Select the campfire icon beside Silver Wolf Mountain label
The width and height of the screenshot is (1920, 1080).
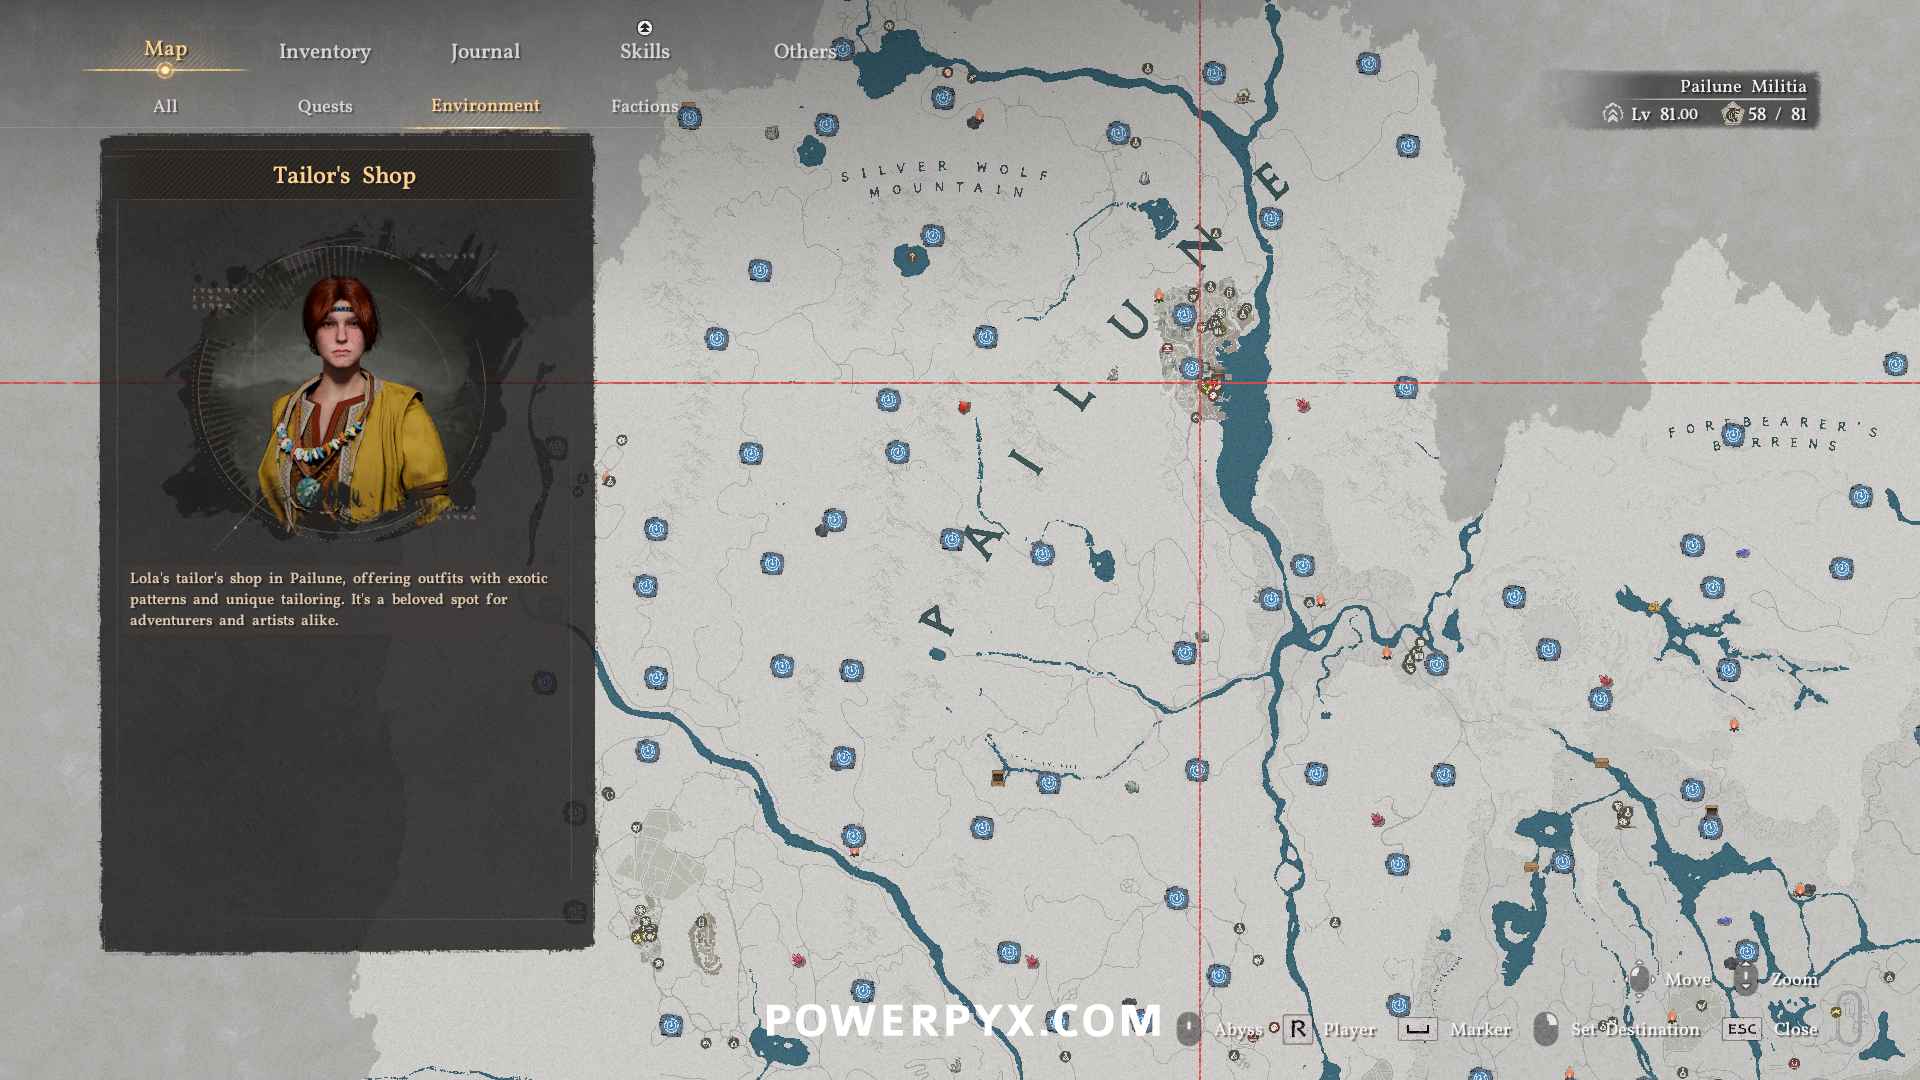pyautogui.click(x=977, y=117)
